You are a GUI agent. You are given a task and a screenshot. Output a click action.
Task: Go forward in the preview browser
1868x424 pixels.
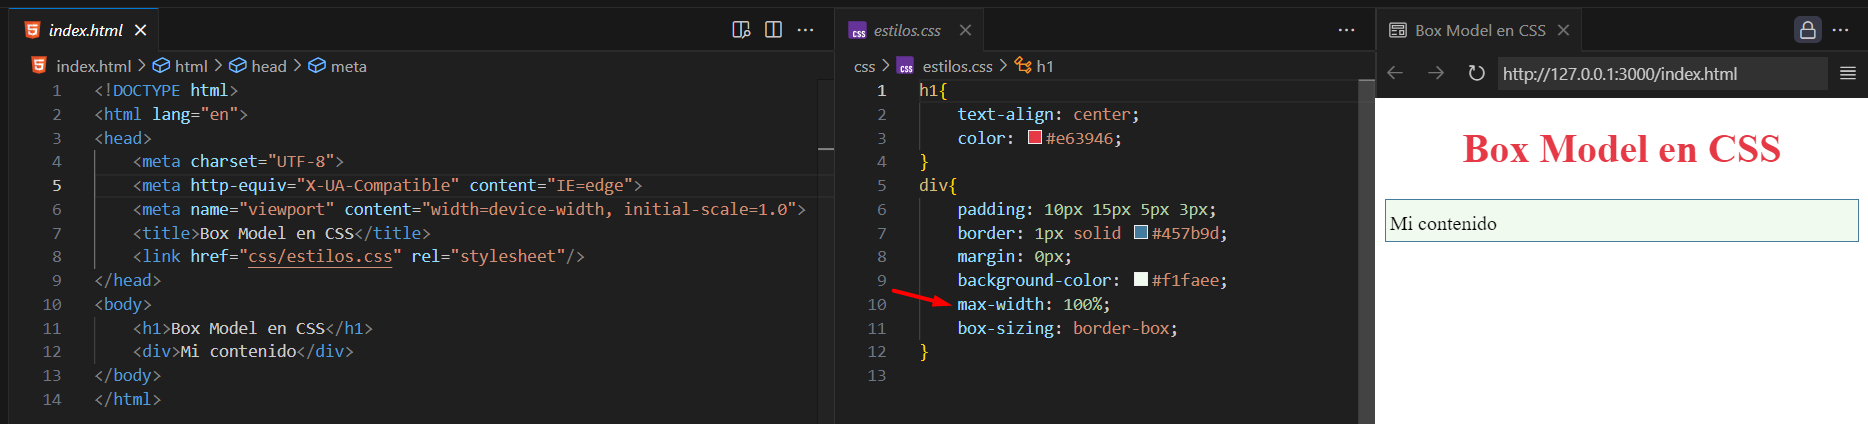point(1436,73)
